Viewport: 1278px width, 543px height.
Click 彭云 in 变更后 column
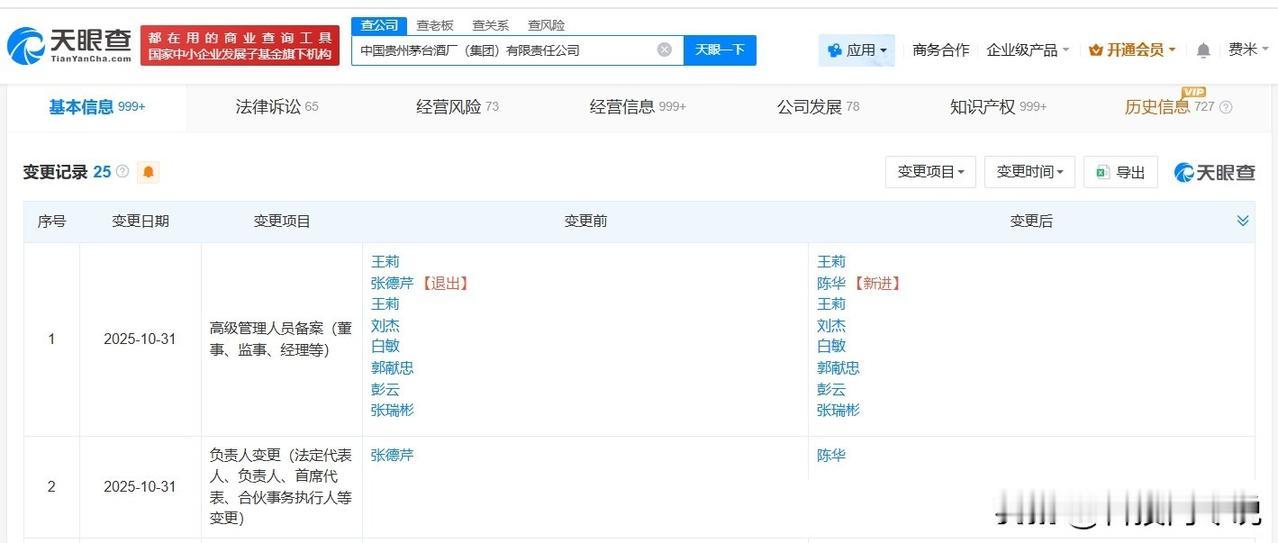pos(831,389)
